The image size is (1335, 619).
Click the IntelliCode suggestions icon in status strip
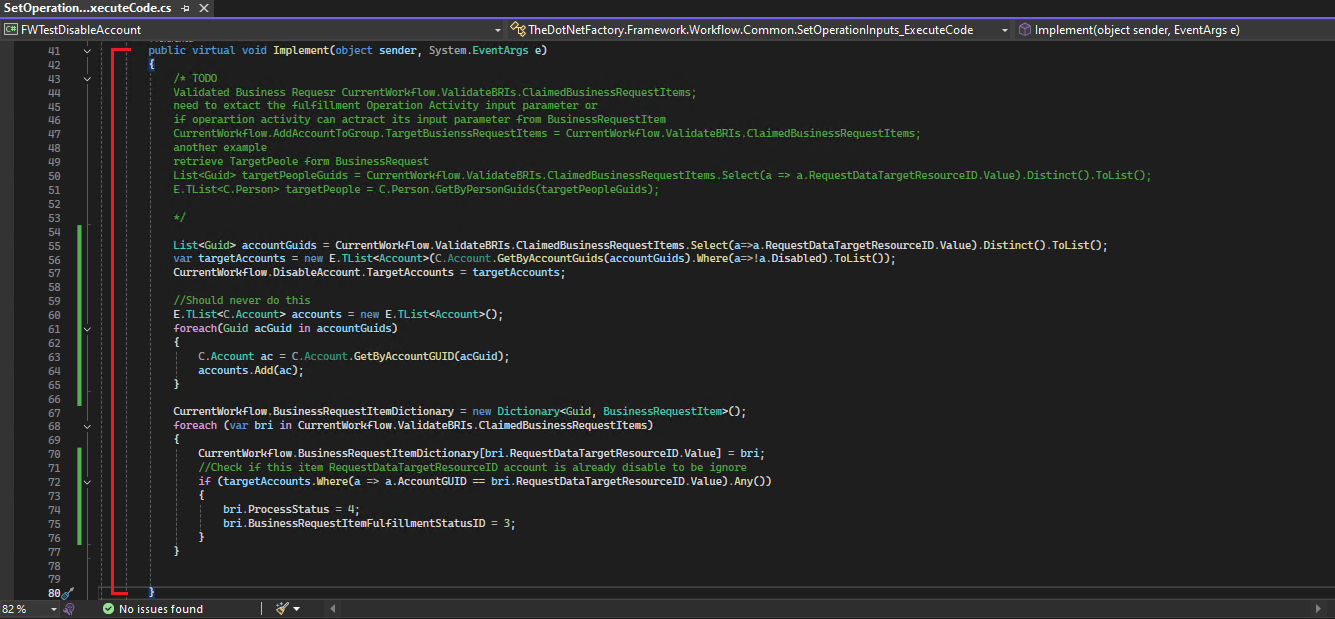point(69,609)
